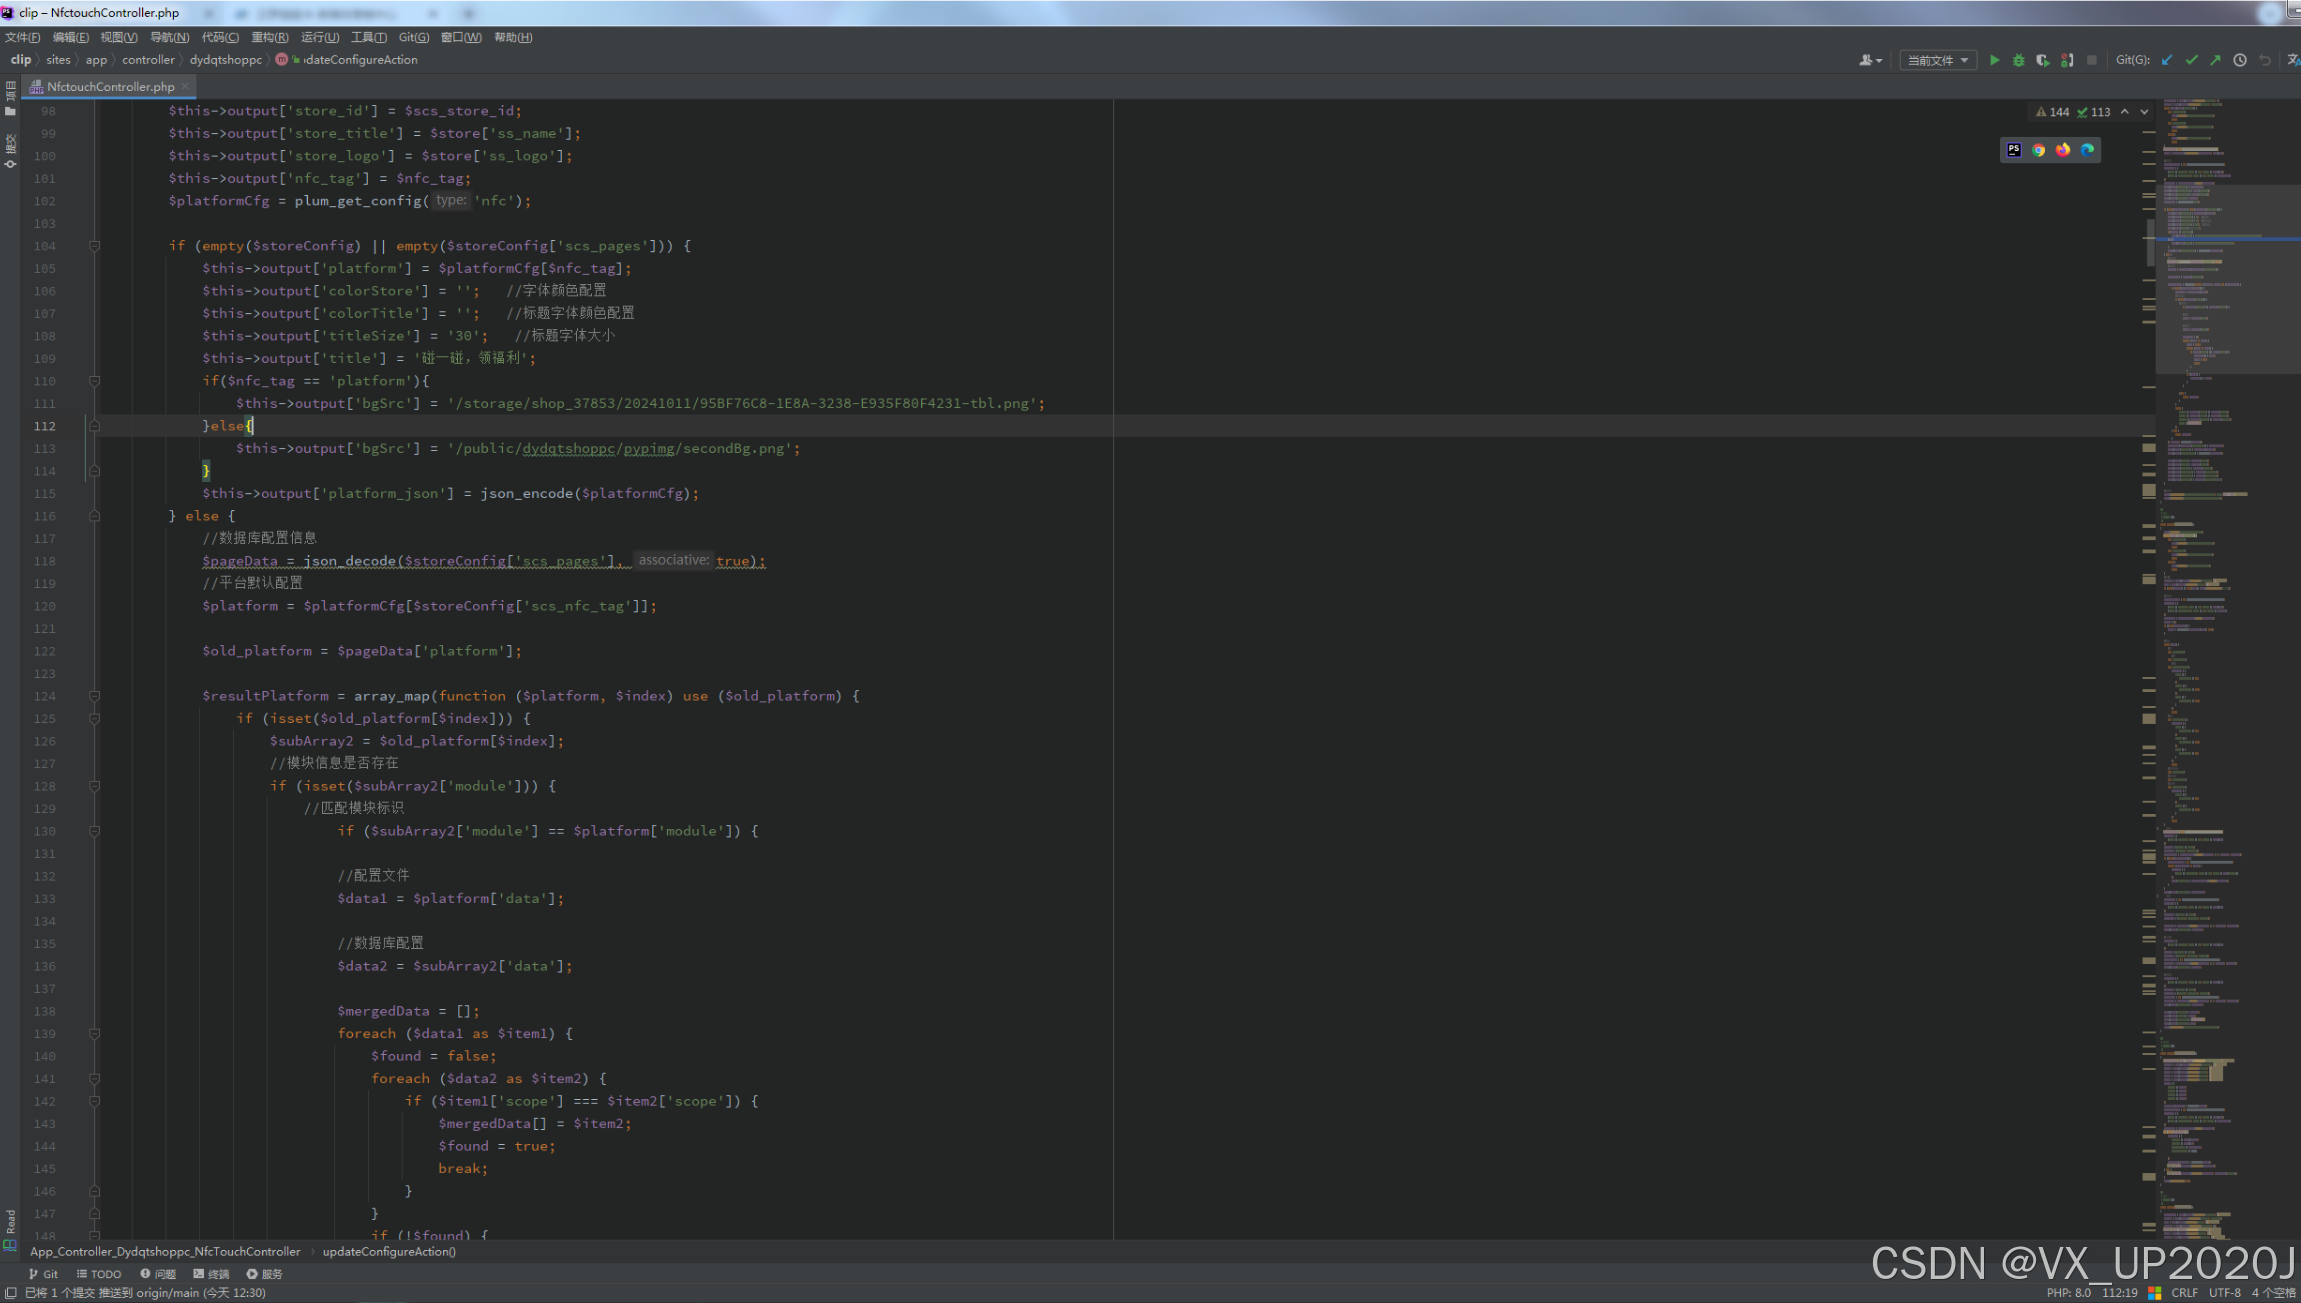Open the Terminal (终端) tool tab
The width and height of the screenshot is (2301, 1303).
point(211,1274)
